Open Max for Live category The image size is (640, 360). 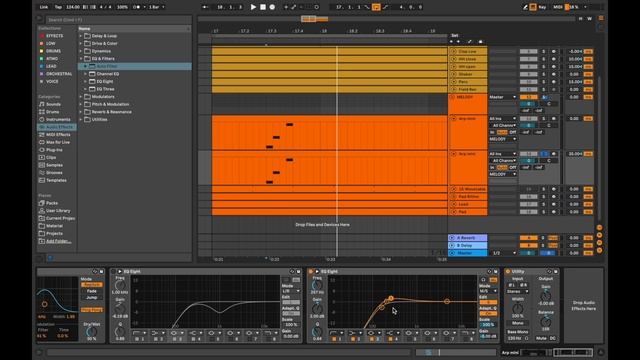point(58,142)
